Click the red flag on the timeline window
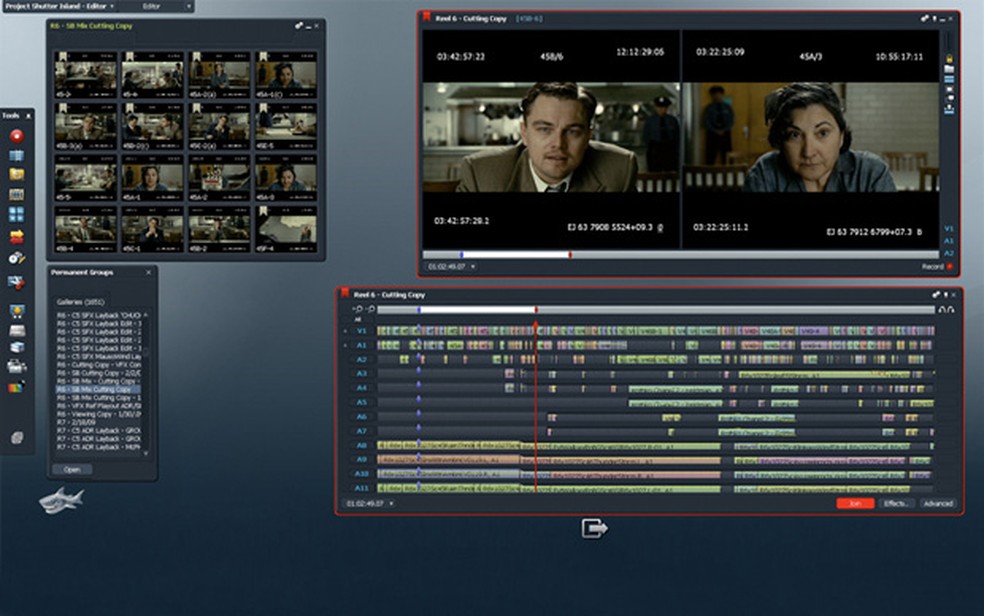The width and height of the screenshot is (984, 616). [x=345, y=294]
